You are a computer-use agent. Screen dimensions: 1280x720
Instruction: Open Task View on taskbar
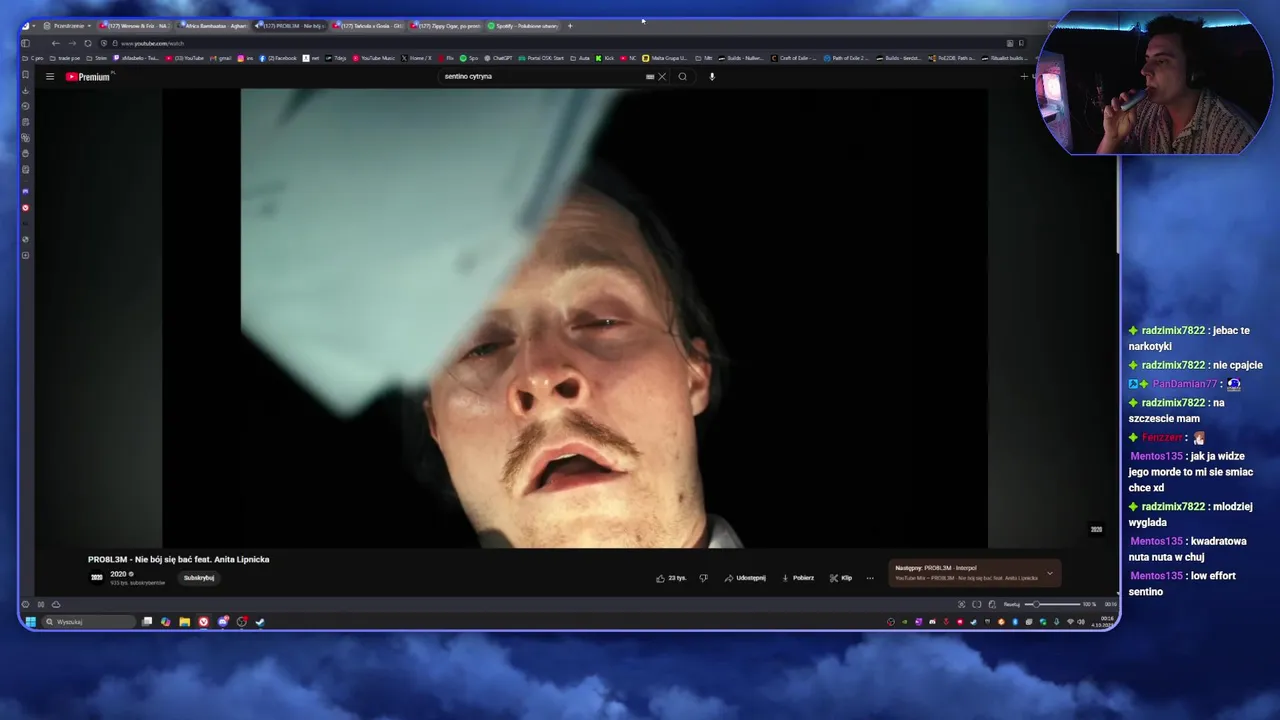[x=147, y=622]
